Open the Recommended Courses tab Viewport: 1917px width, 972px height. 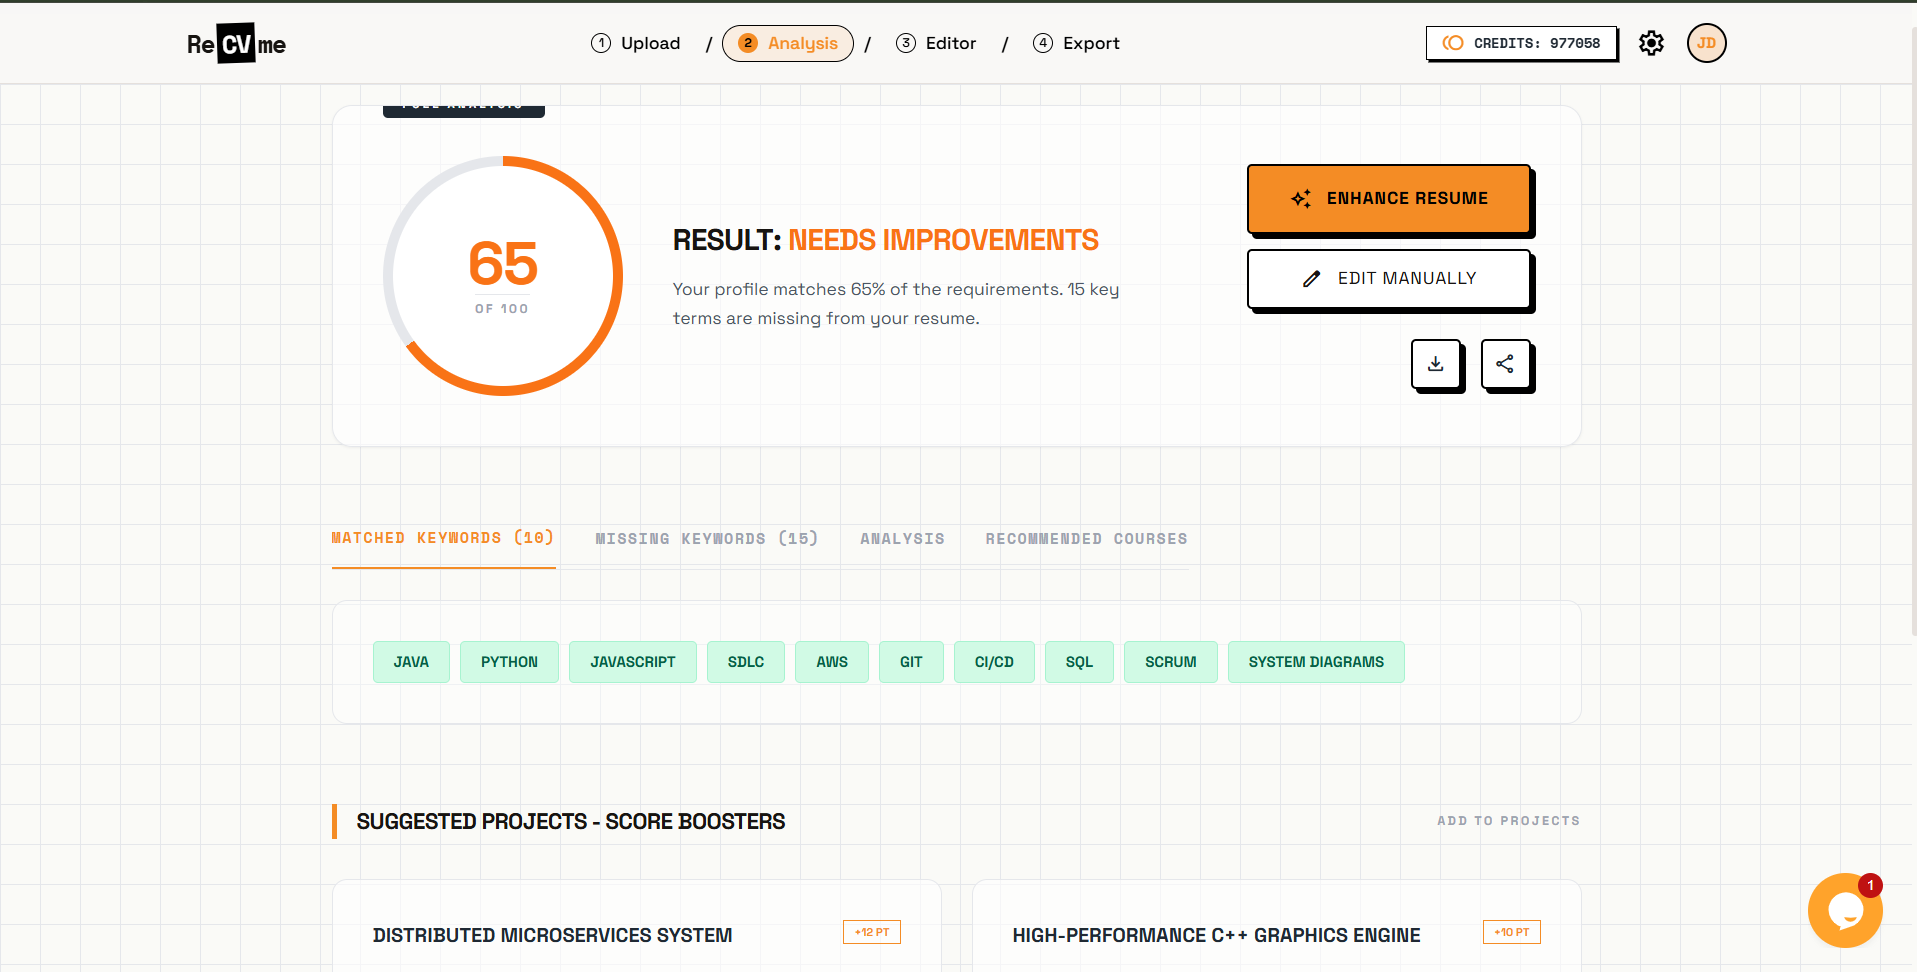click(1086, 539)
